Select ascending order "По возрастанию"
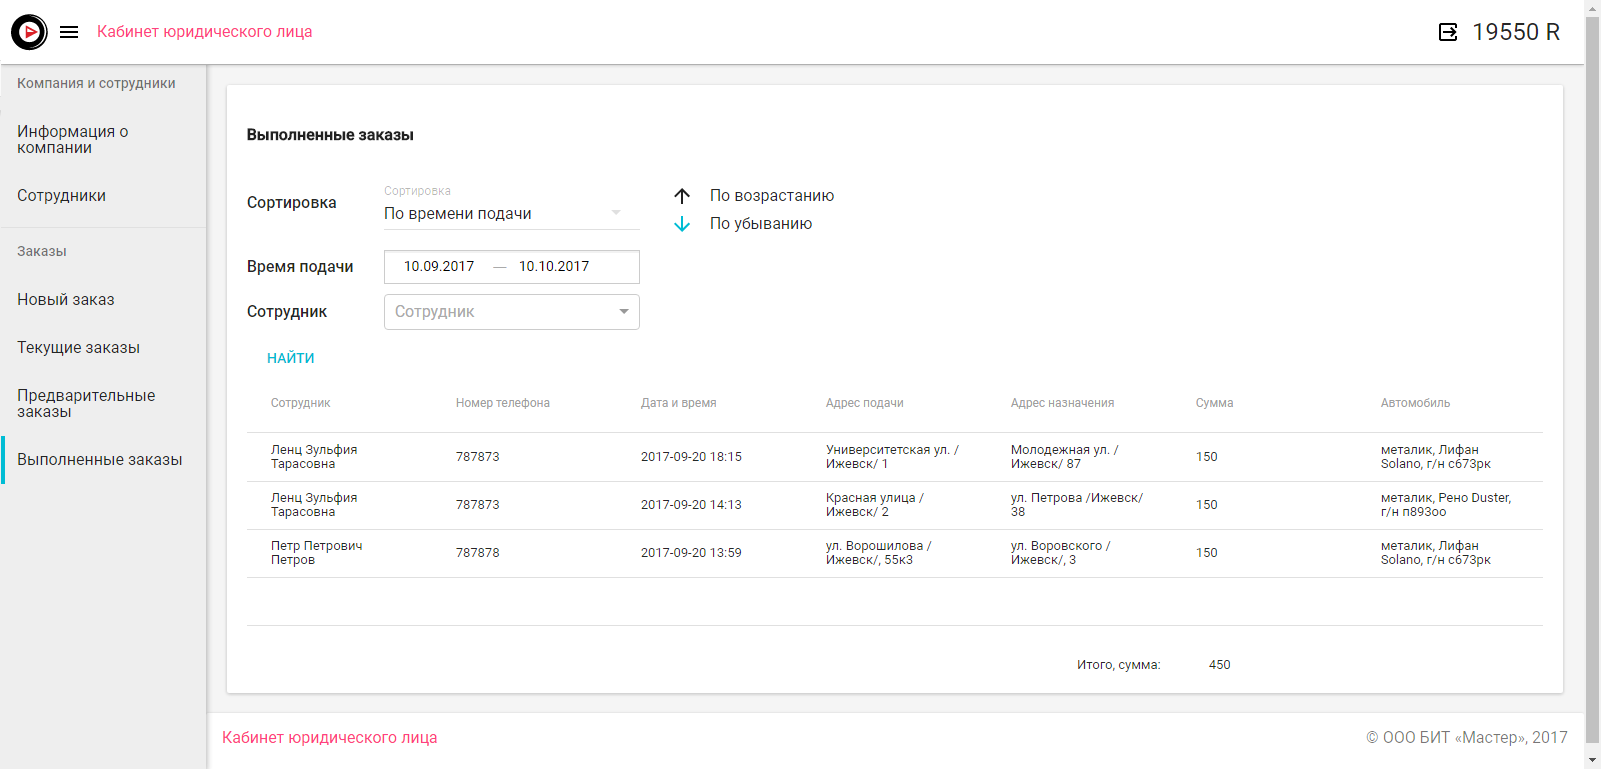This screenshot has height=769, width=1601. pos(771,196)
